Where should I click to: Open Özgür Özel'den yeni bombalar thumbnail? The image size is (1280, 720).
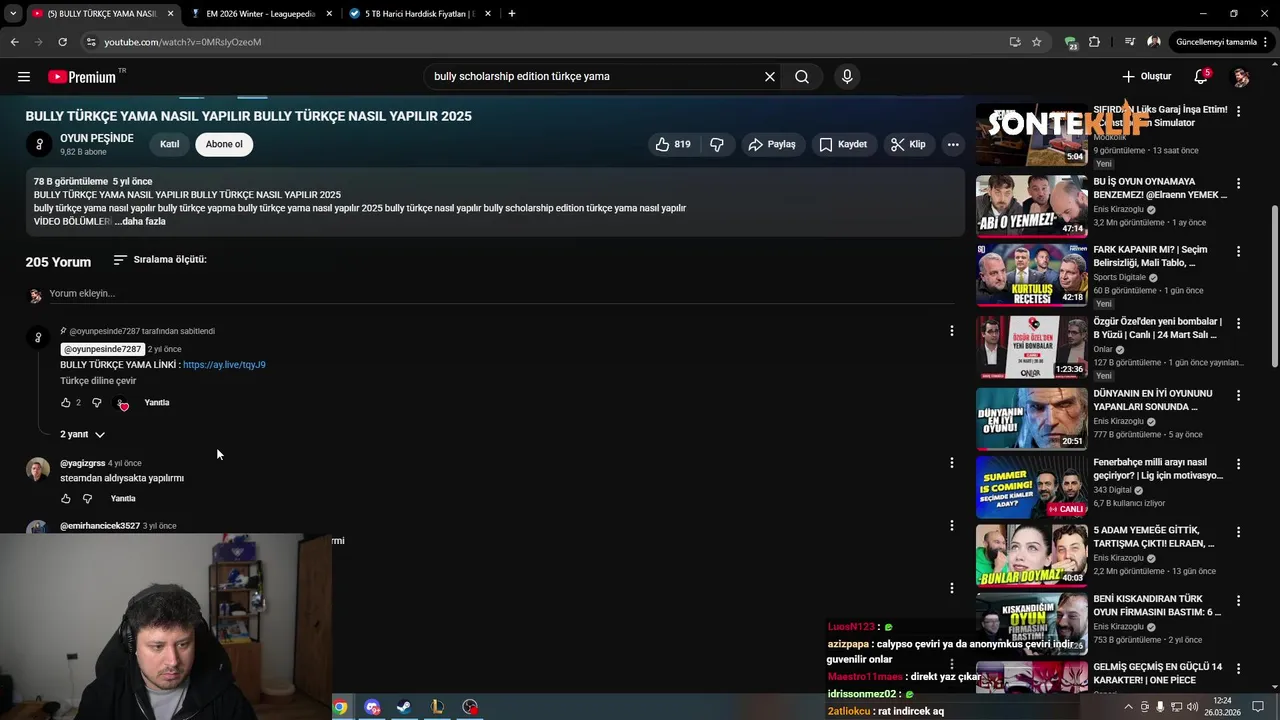tap(1031, 347)
